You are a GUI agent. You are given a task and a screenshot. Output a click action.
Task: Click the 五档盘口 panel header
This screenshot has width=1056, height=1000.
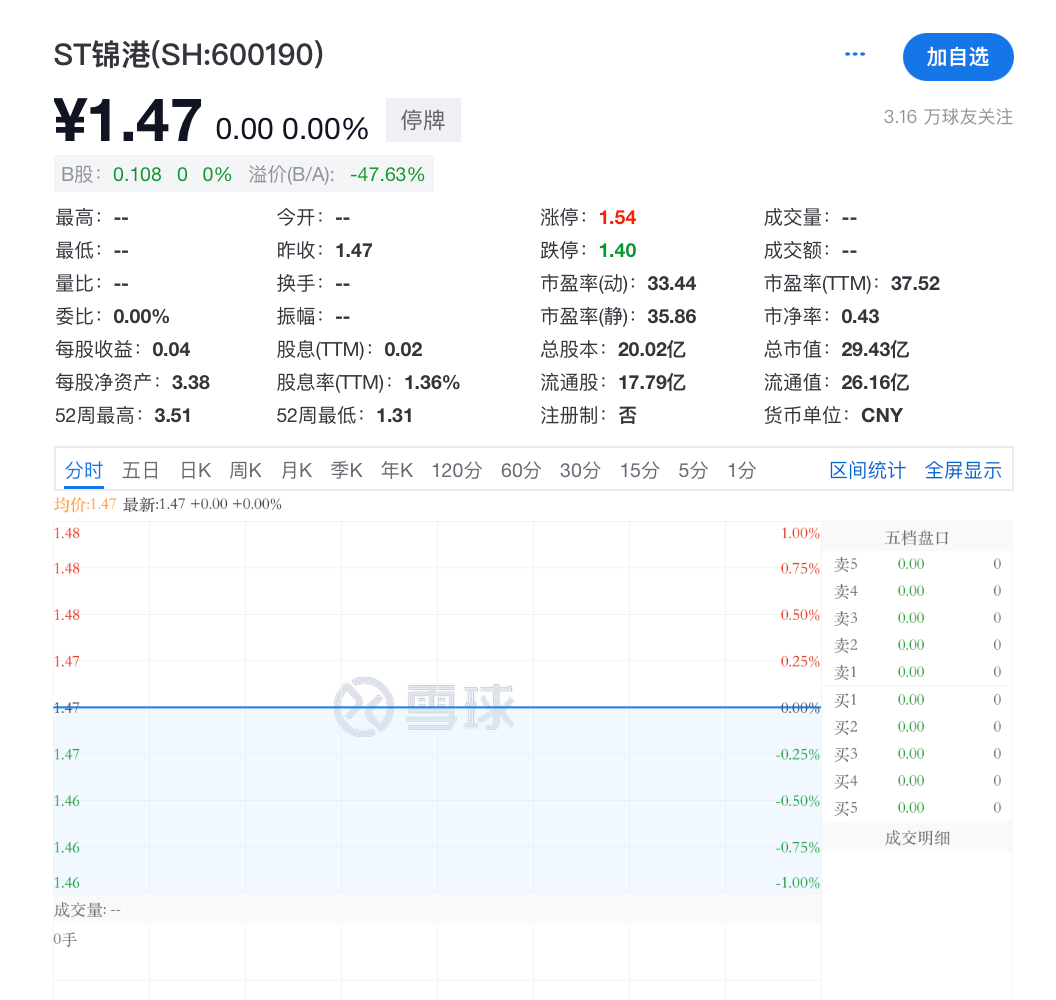[916, 536]
